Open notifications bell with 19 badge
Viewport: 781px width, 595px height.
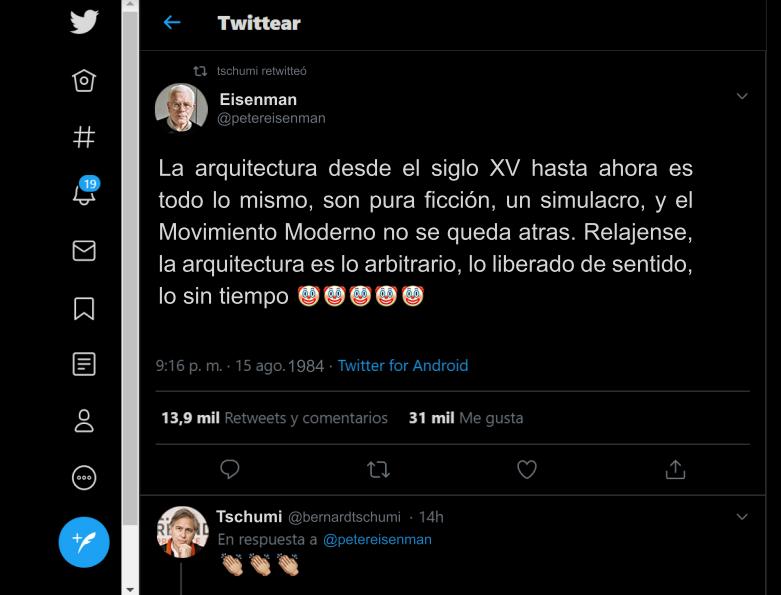85,191
